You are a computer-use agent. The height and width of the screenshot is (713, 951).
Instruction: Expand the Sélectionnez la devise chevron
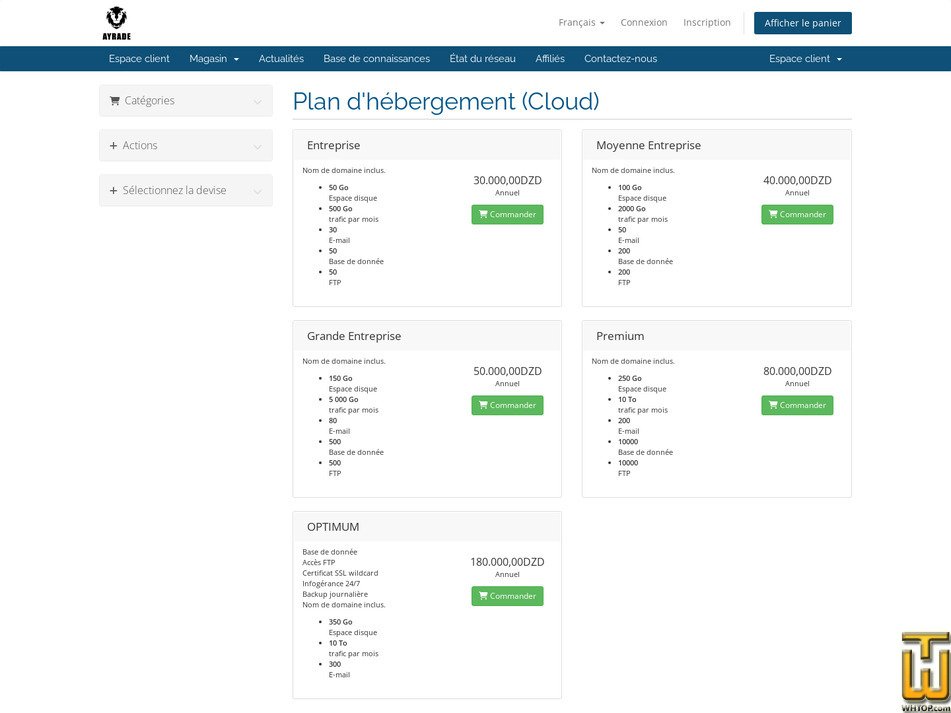pos(258,192)
